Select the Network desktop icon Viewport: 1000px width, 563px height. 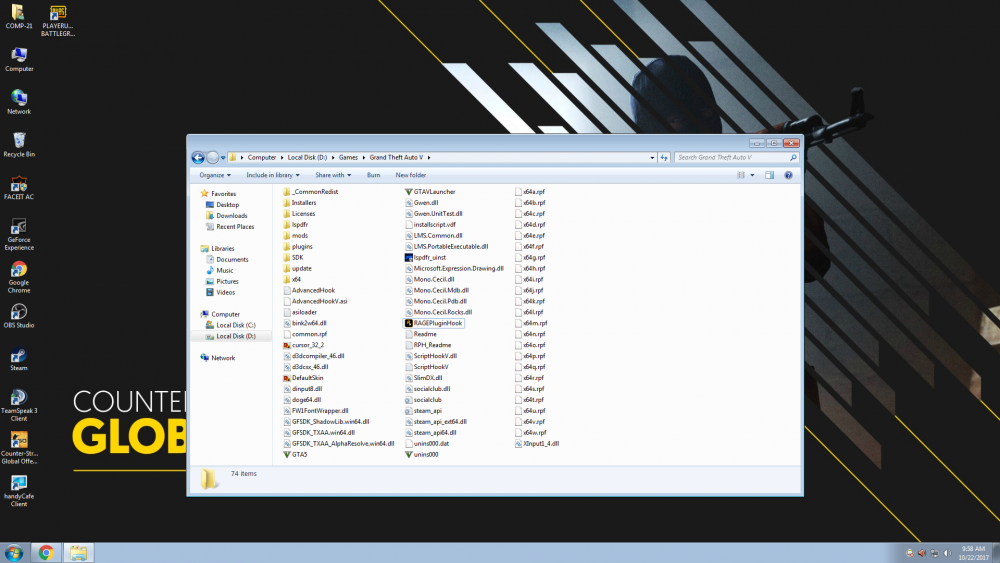click(x=18, y=102)
